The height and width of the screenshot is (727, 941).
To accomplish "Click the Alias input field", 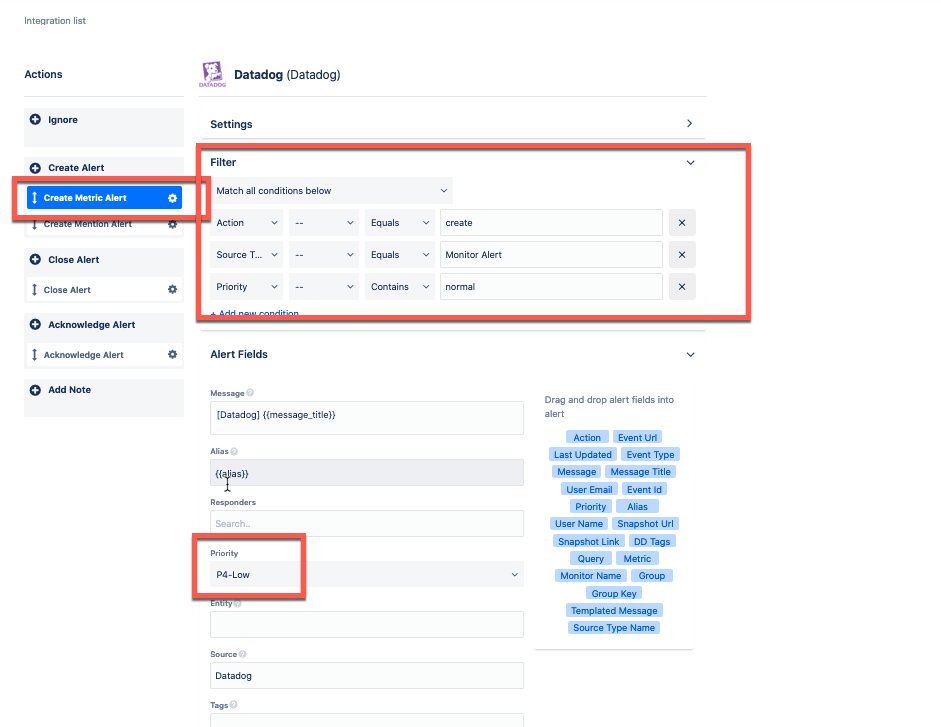I will (x=367, y=473).
